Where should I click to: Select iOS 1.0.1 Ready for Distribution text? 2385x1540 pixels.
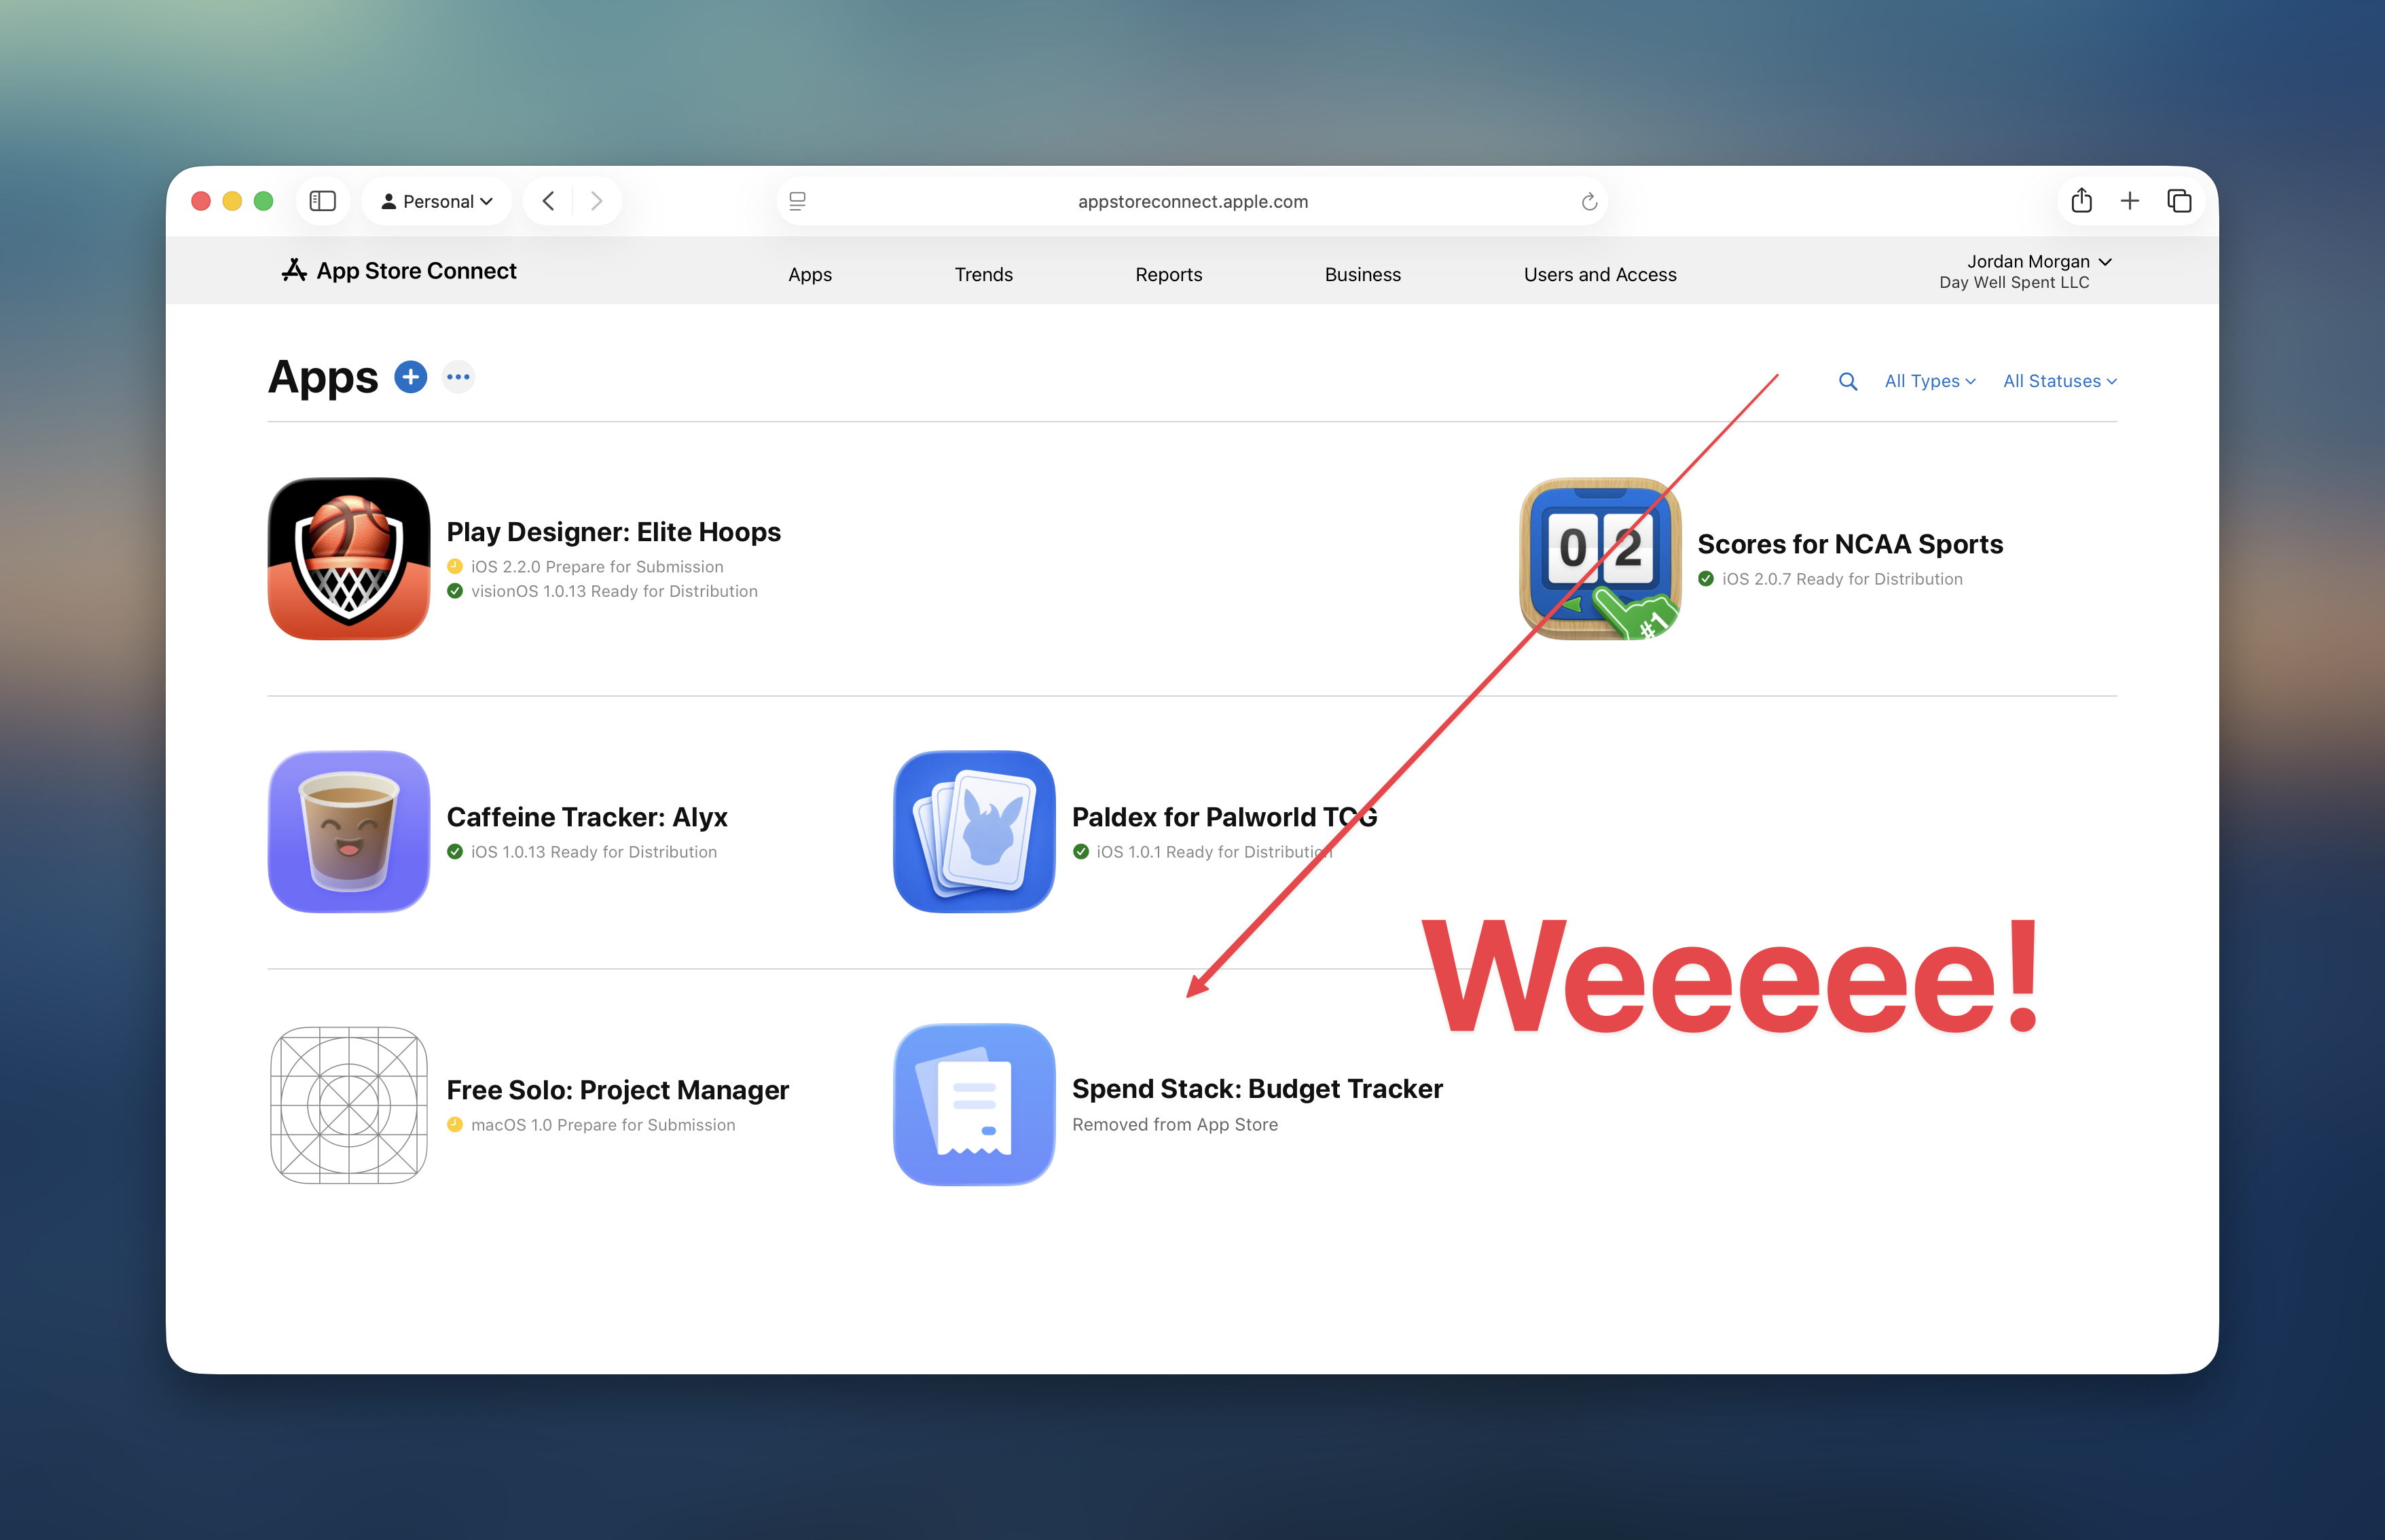(1215, 852)
